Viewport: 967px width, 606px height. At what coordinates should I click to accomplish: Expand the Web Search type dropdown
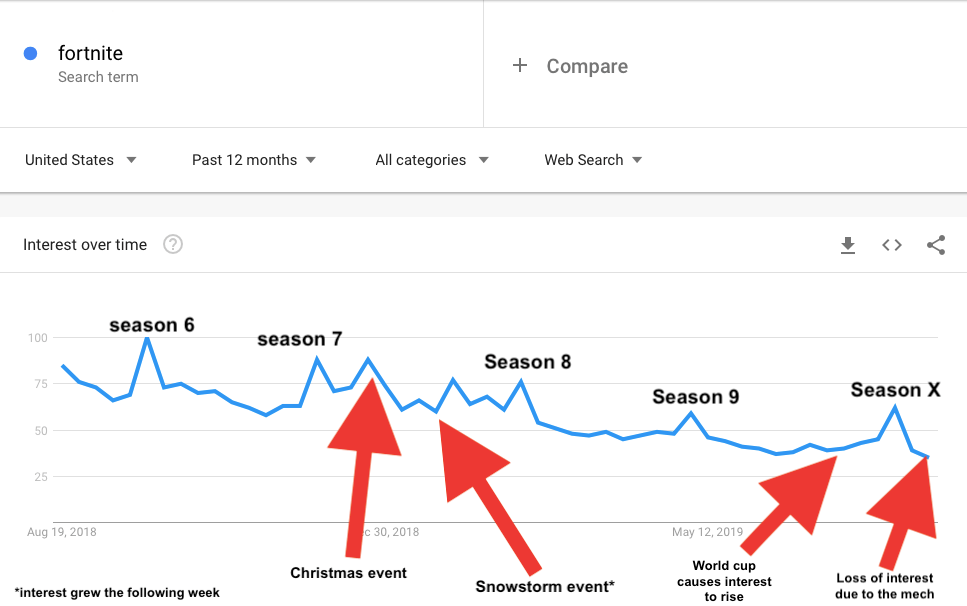click(x=593, y=160)
